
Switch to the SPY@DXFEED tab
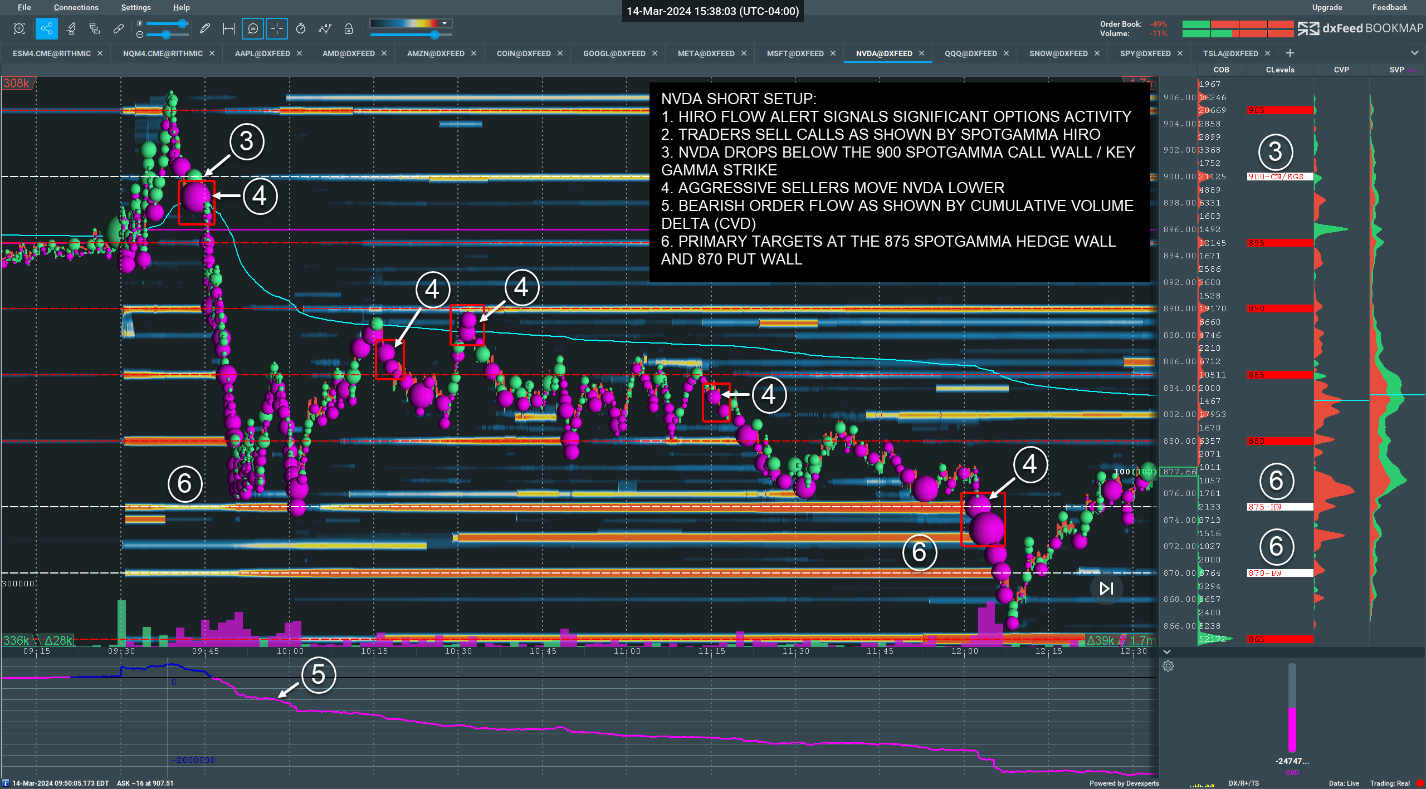(x=1147, y=53)
